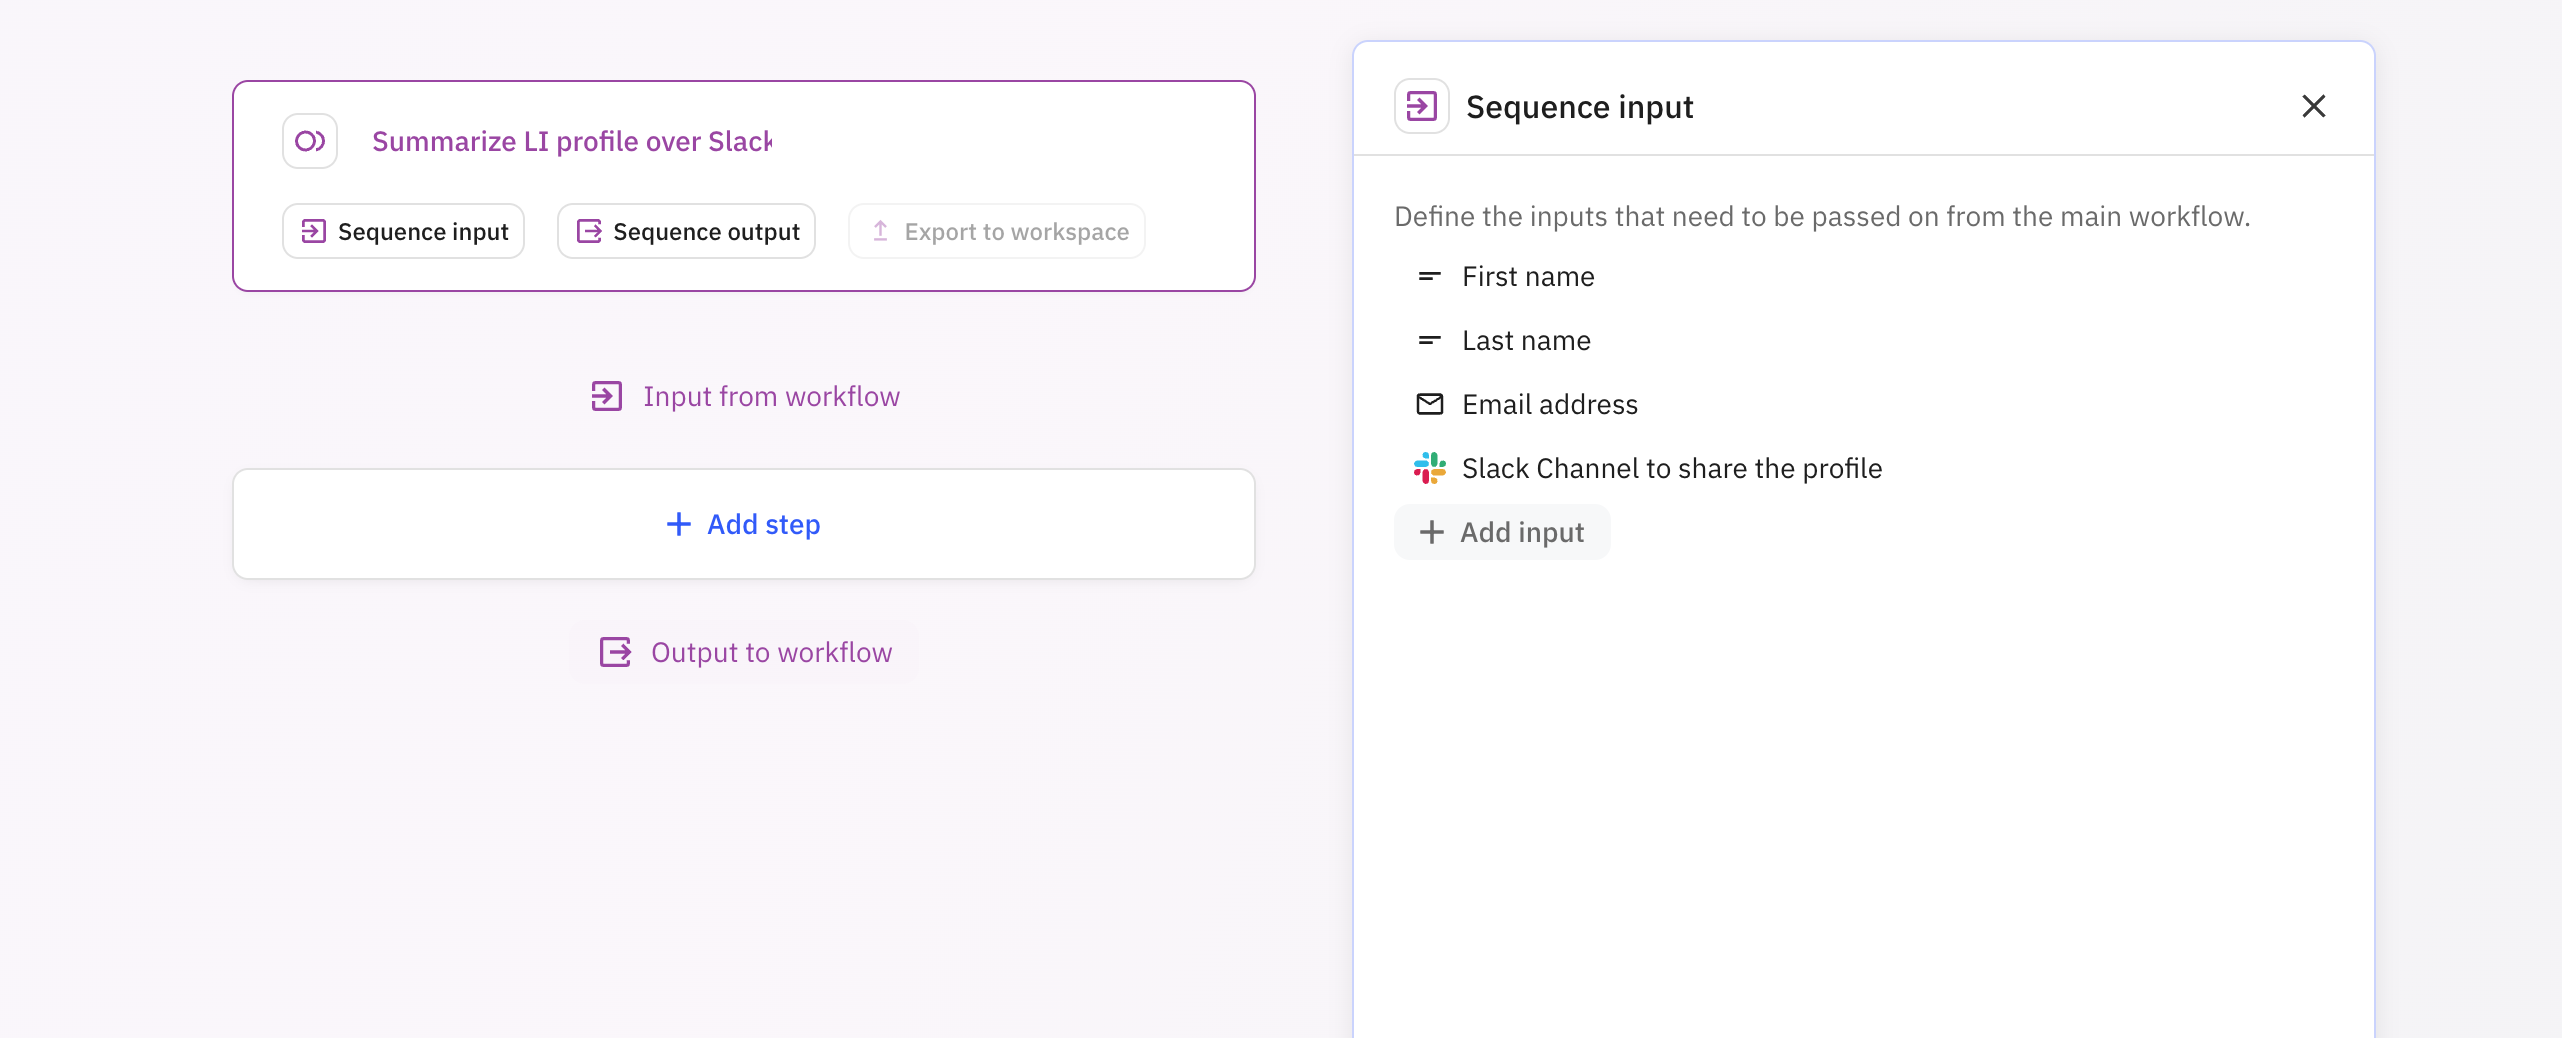Edit the sequence title Summarize LI profile over Slack
The height and width of the screenshot is (1038, 2562).
click(572, 141)
